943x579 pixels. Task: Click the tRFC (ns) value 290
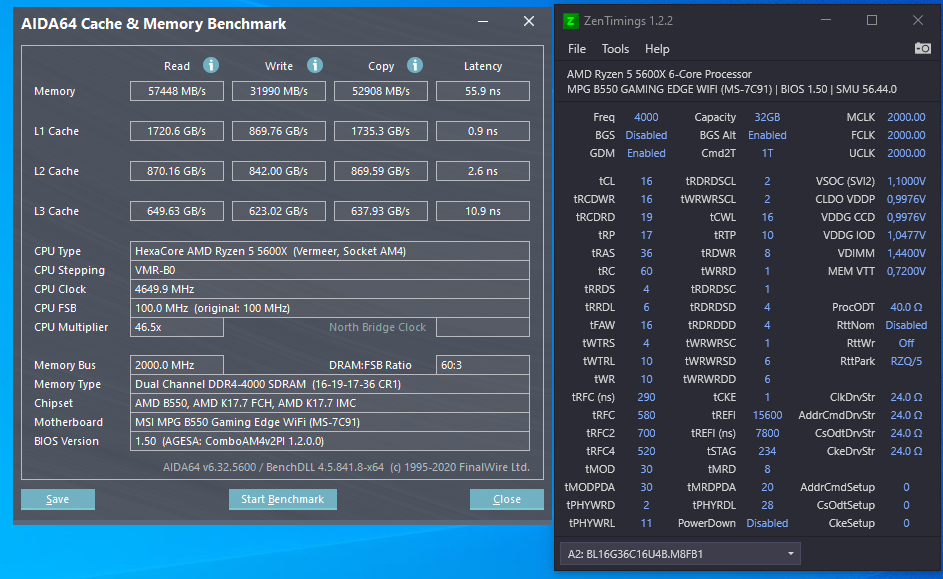(x=646, y=397)
